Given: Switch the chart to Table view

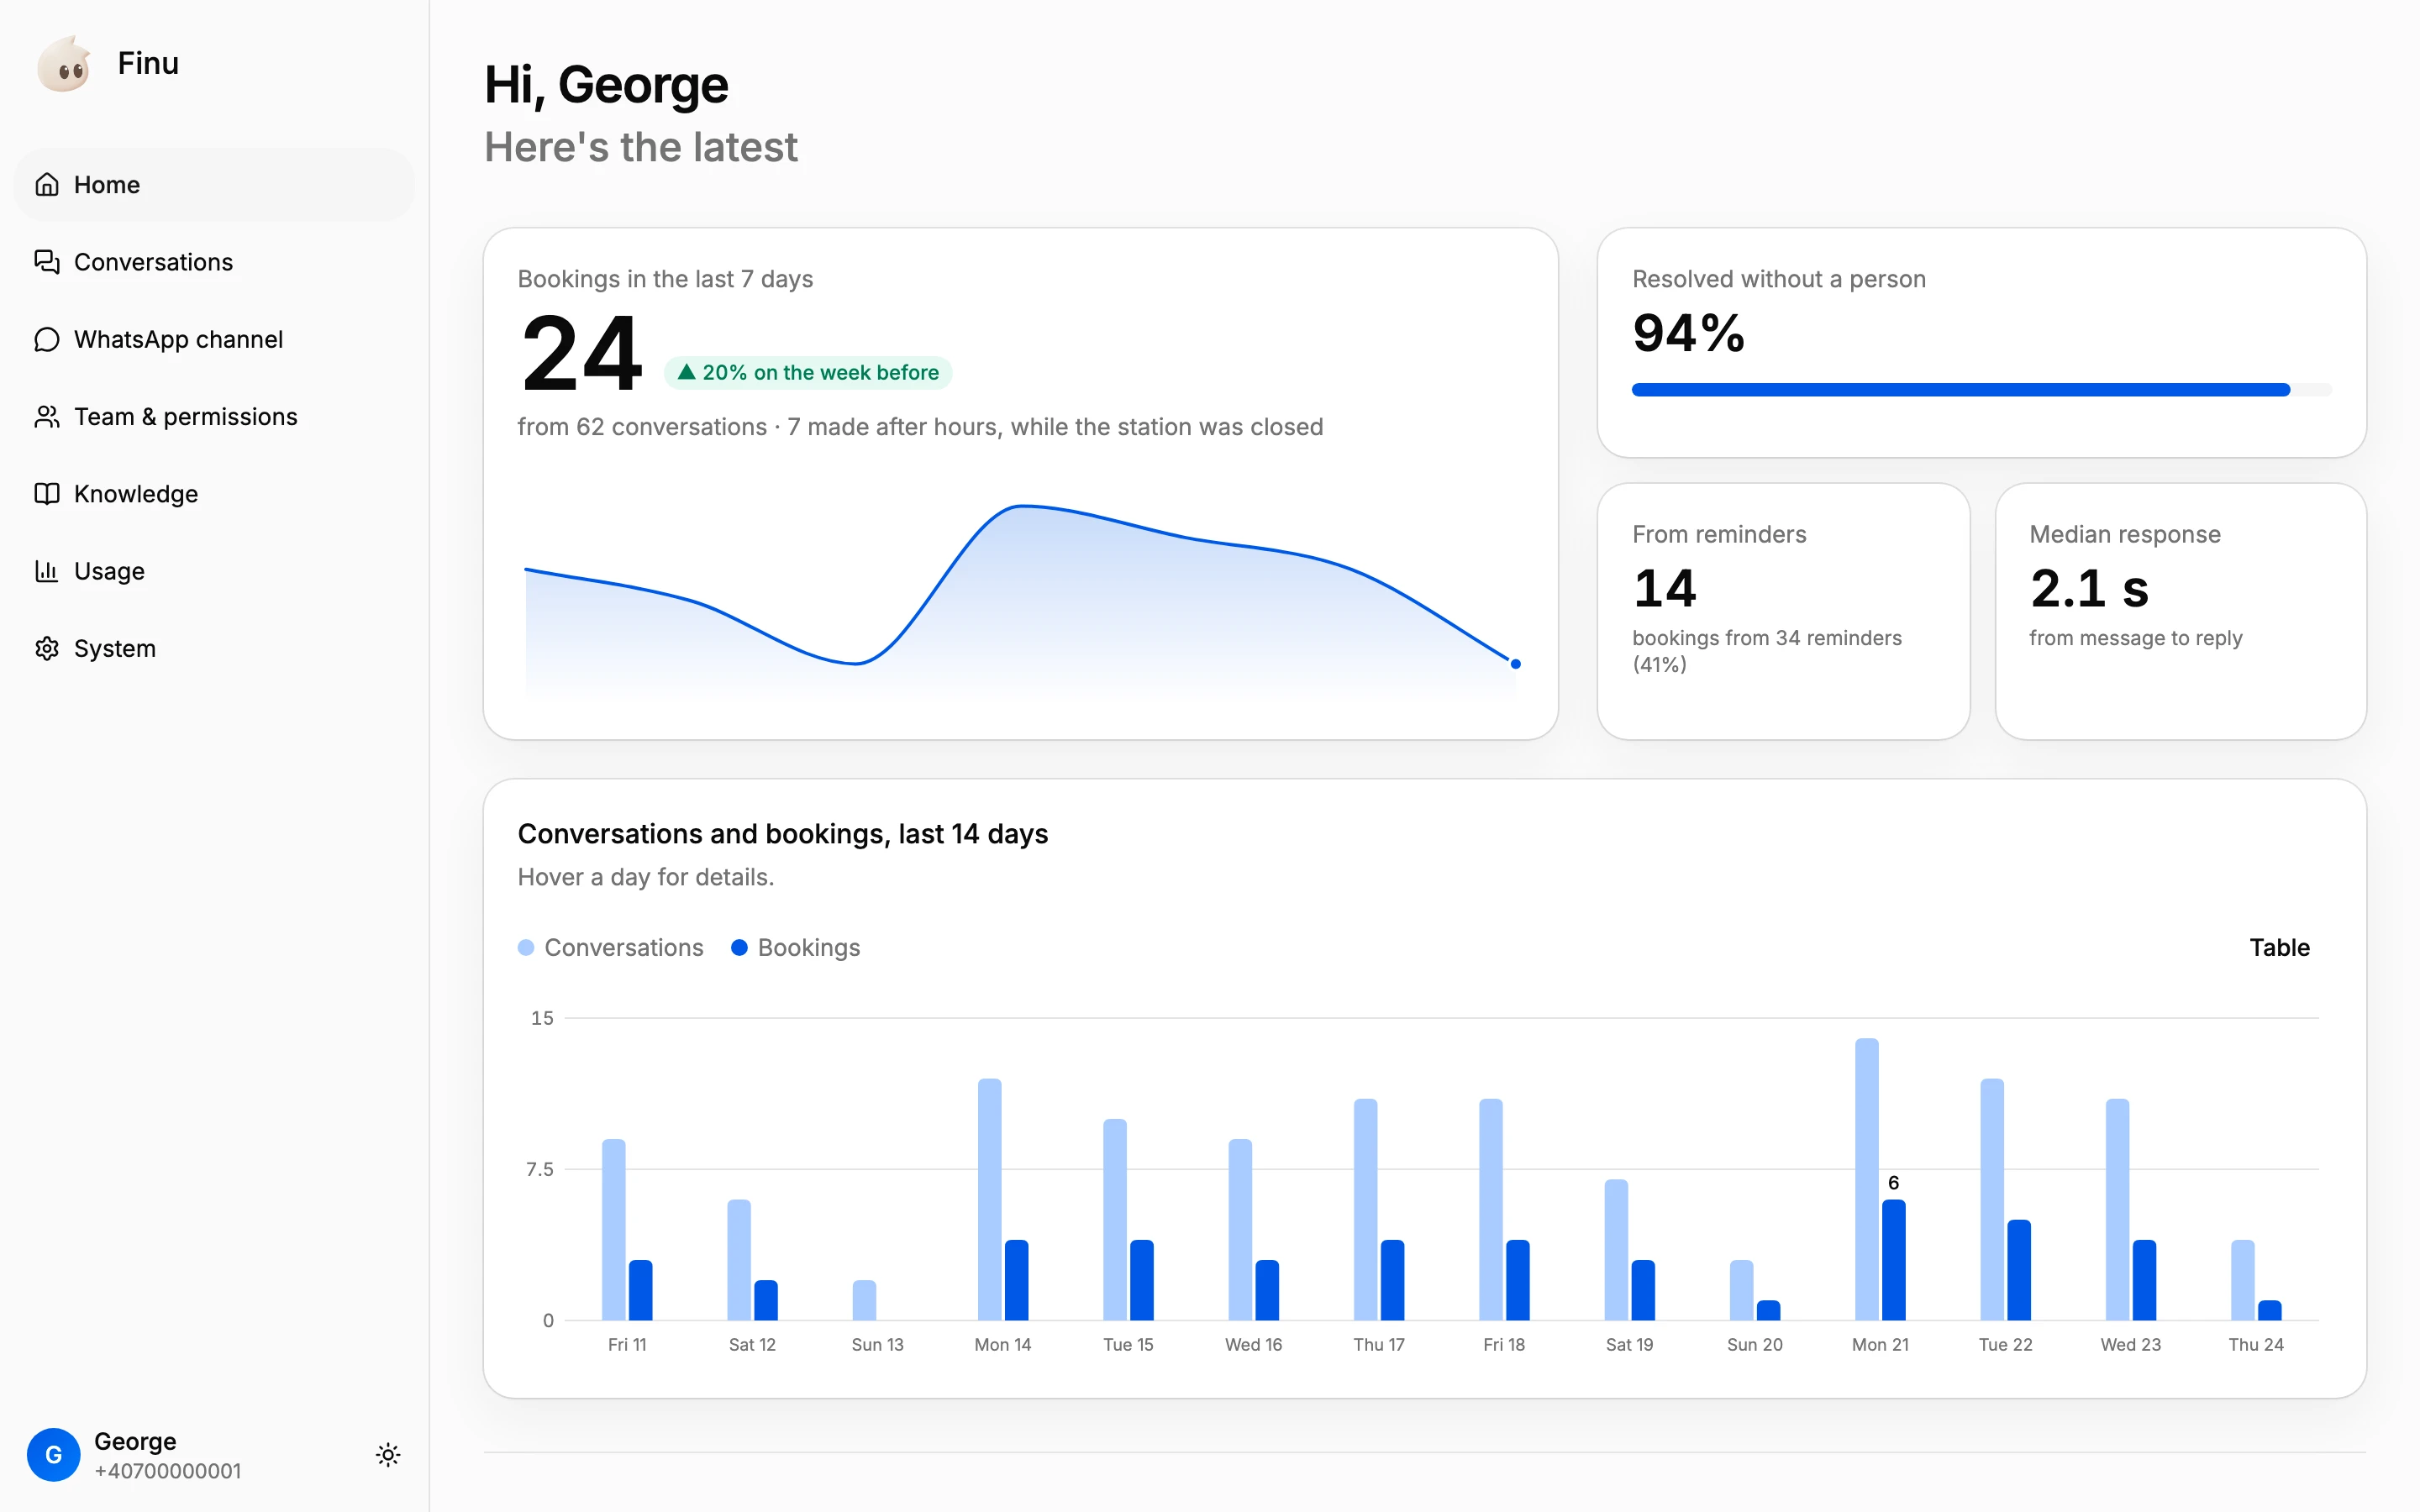Looking at the screenshot, I should (x=2279, y=948).
